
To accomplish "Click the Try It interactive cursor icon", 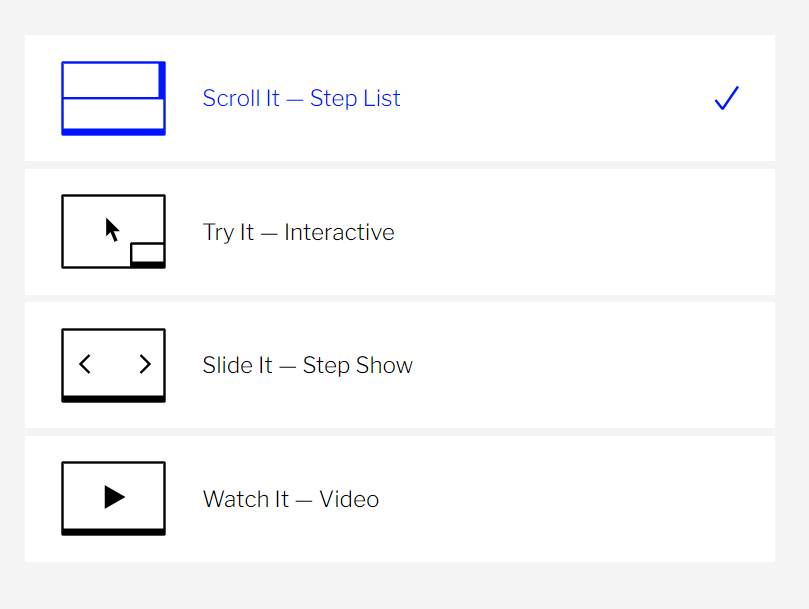I will tap(113, 231).
